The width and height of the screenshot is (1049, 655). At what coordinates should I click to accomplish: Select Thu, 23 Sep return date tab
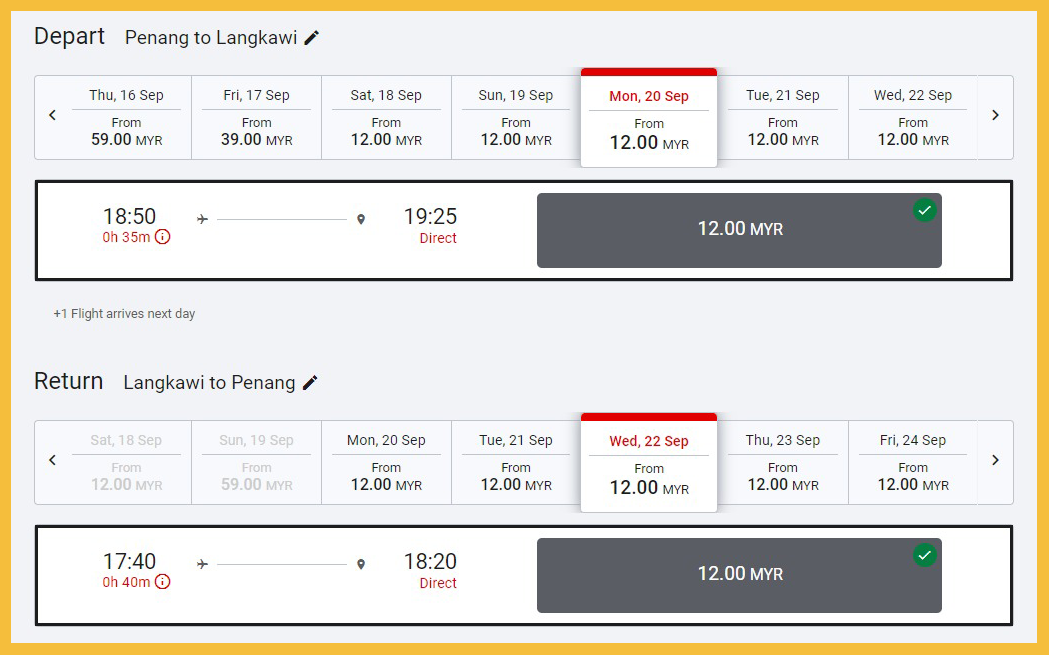coord(783,463)
